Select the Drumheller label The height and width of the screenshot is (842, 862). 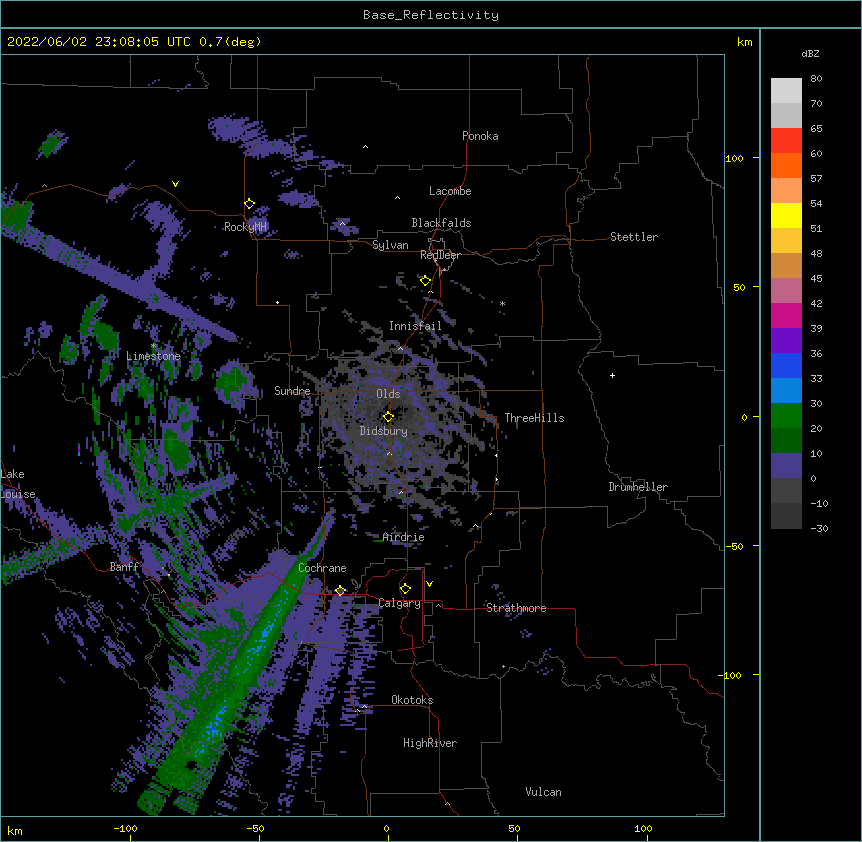638,487
